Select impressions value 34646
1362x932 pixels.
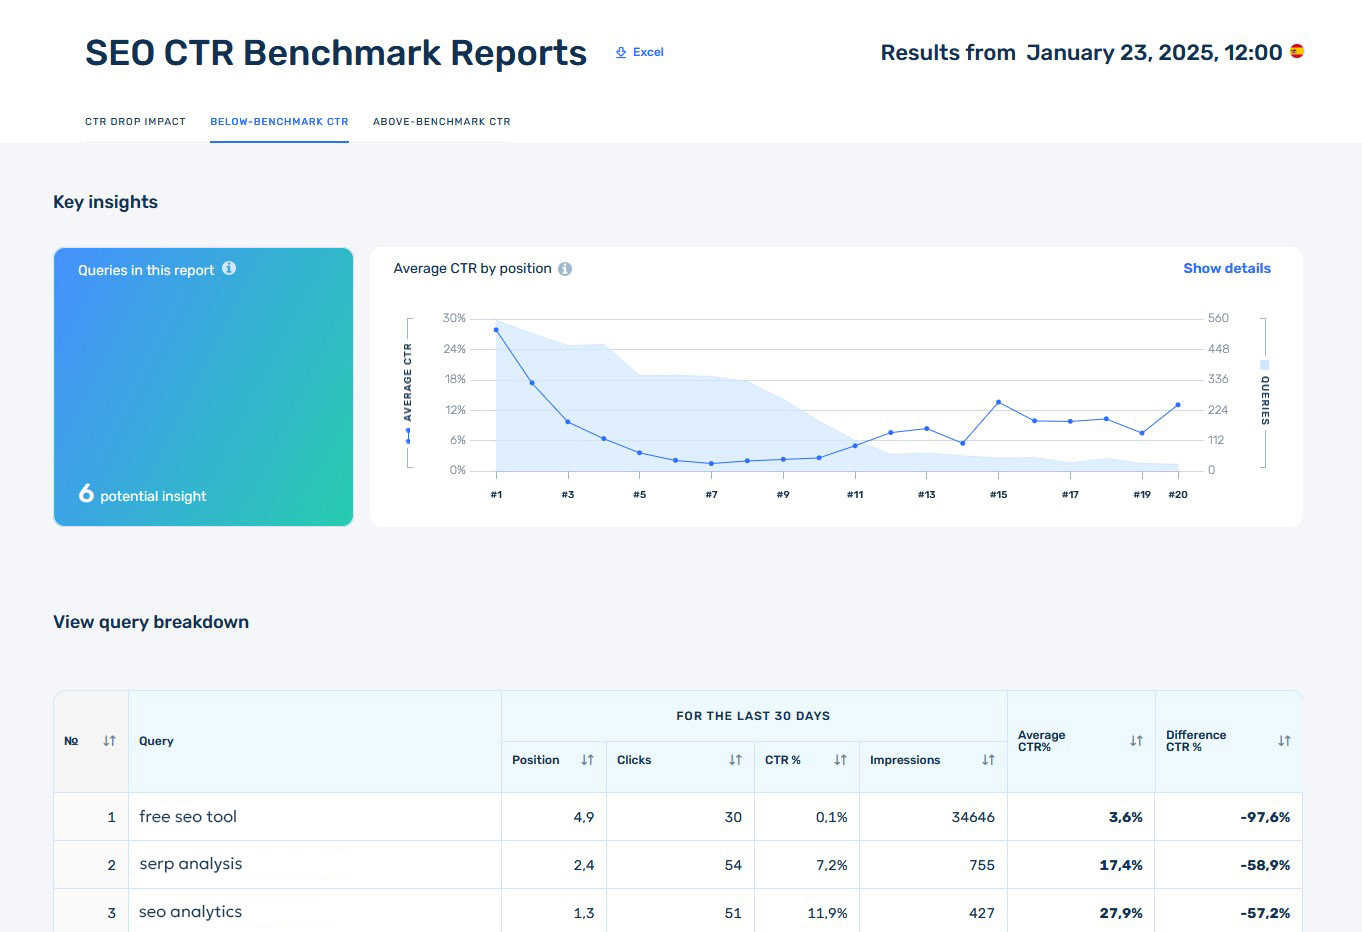[x=973, y=817]
